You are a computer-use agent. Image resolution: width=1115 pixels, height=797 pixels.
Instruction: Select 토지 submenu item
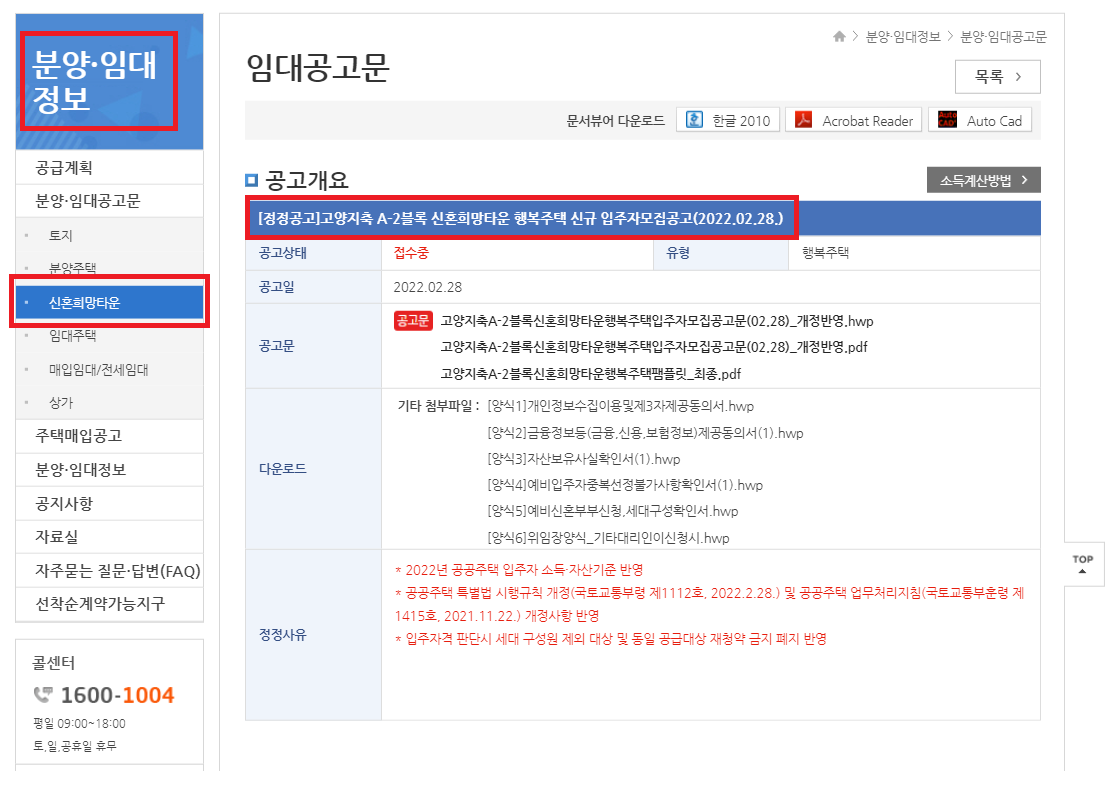(x=110, y=235)
